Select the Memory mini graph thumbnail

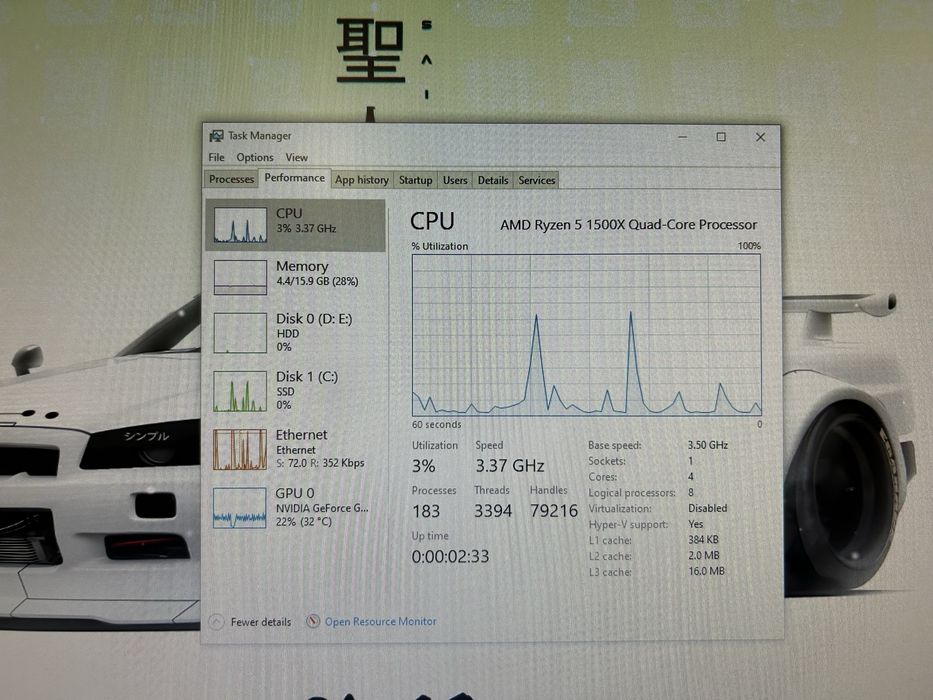click(x=240, y=277)
